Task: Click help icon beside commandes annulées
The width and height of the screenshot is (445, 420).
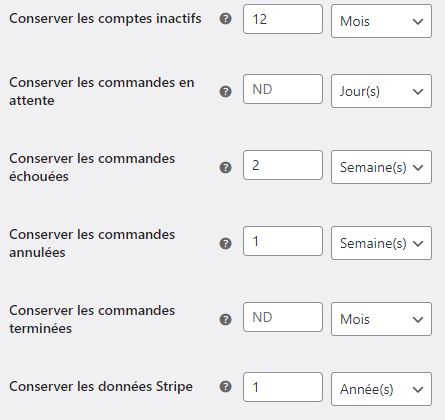Action: click(226, 243)
